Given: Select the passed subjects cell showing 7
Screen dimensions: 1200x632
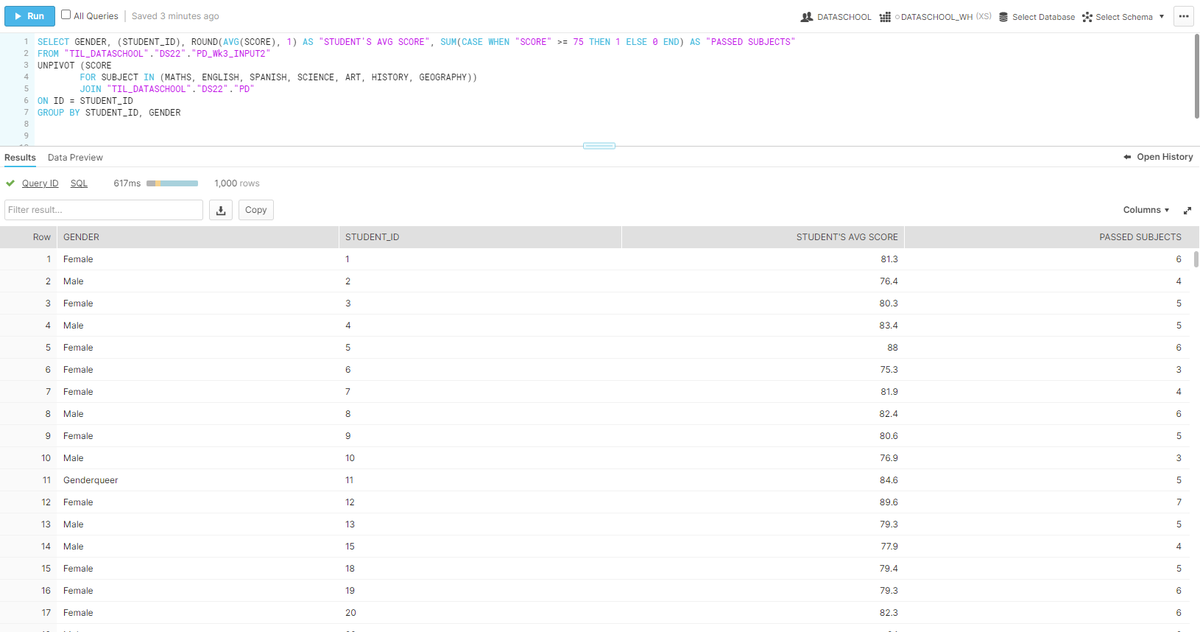Looking at the screenshot, I should click(1044, 502).
